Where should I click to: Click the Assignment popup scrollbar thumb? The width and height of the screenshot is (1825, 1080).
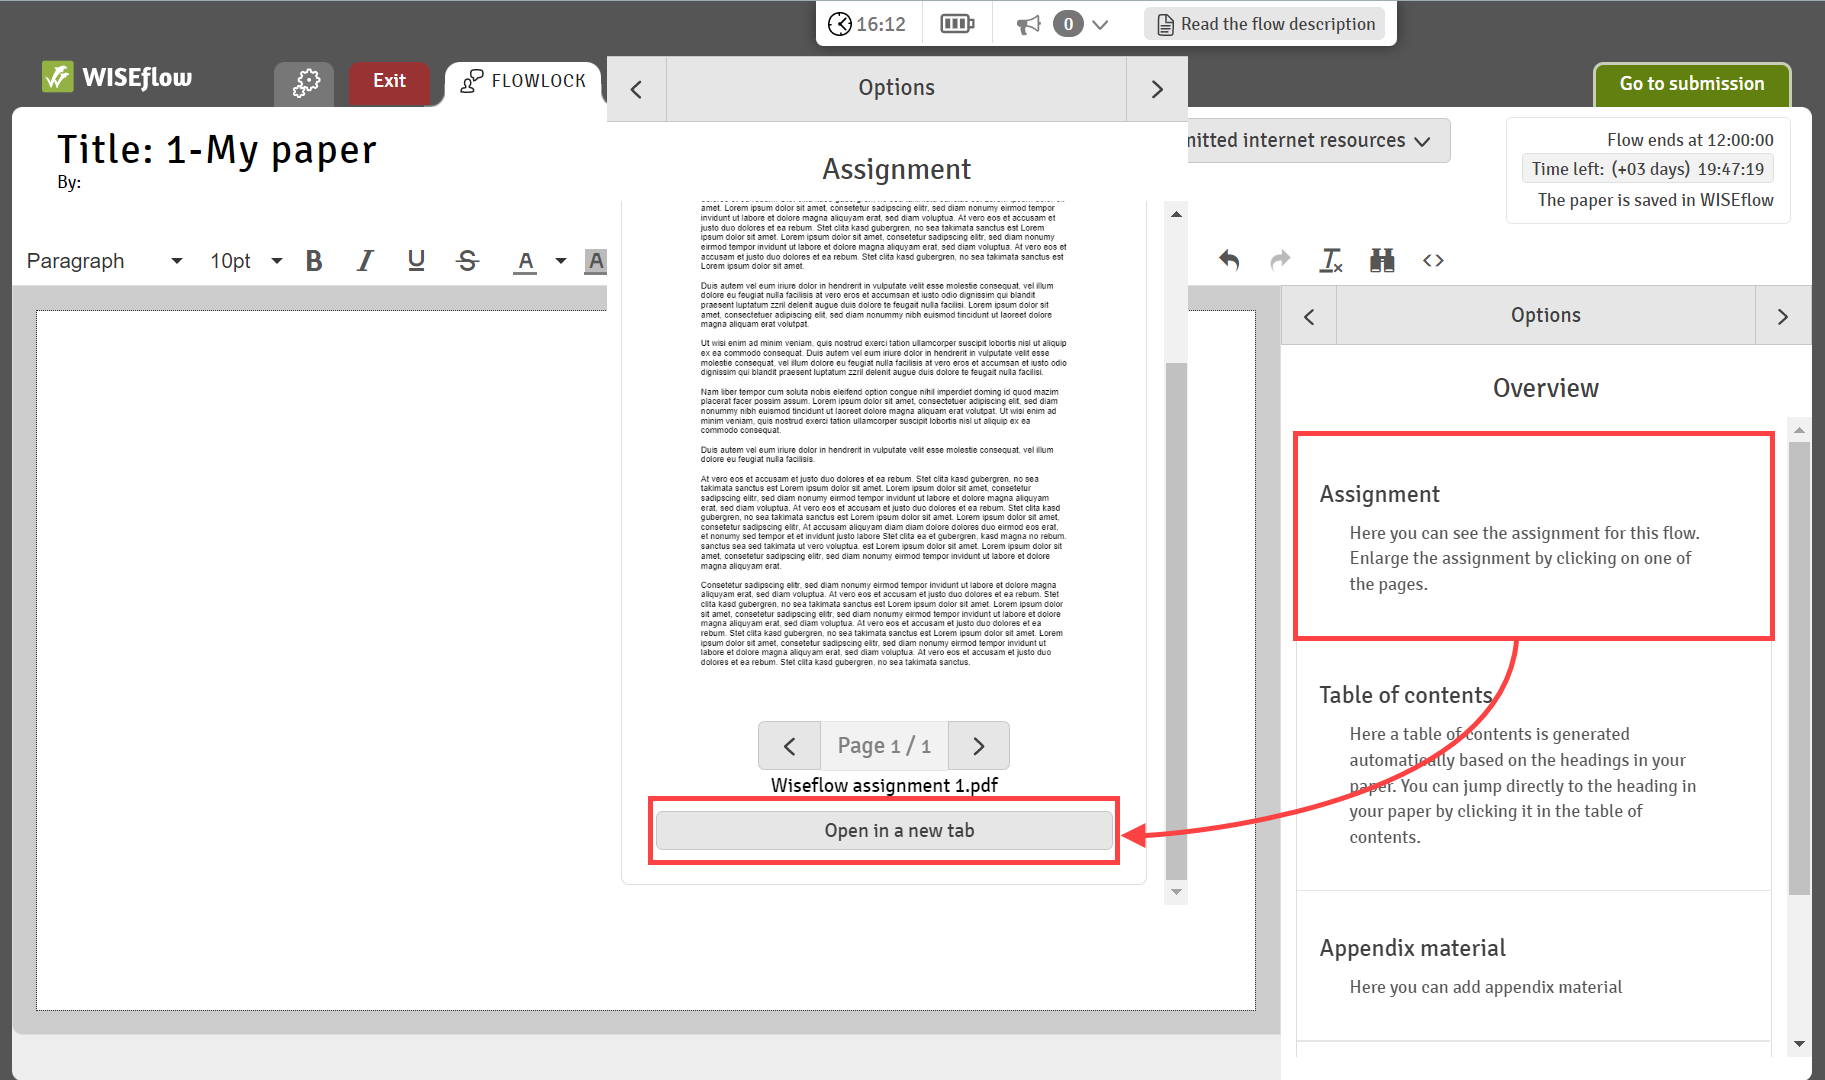point(1176,620)
